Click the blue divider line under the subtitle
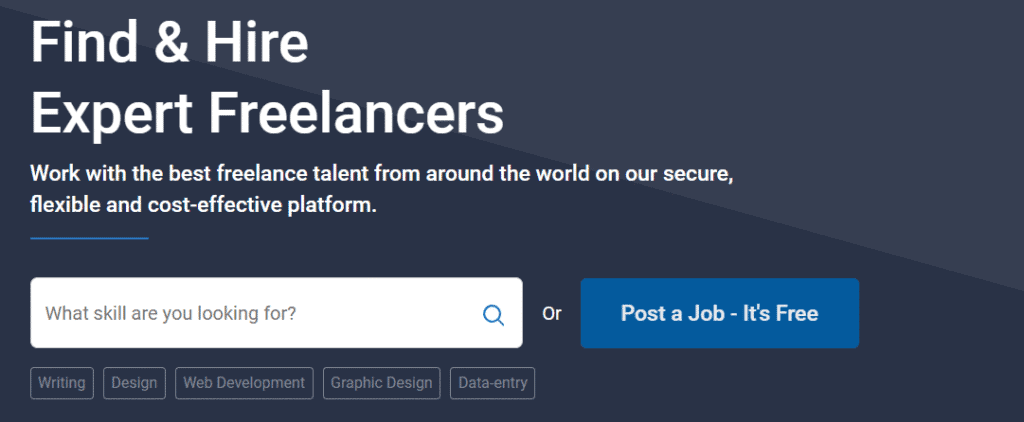Image resolution: width=1024 pixels, height=422 pixels. 89,238
